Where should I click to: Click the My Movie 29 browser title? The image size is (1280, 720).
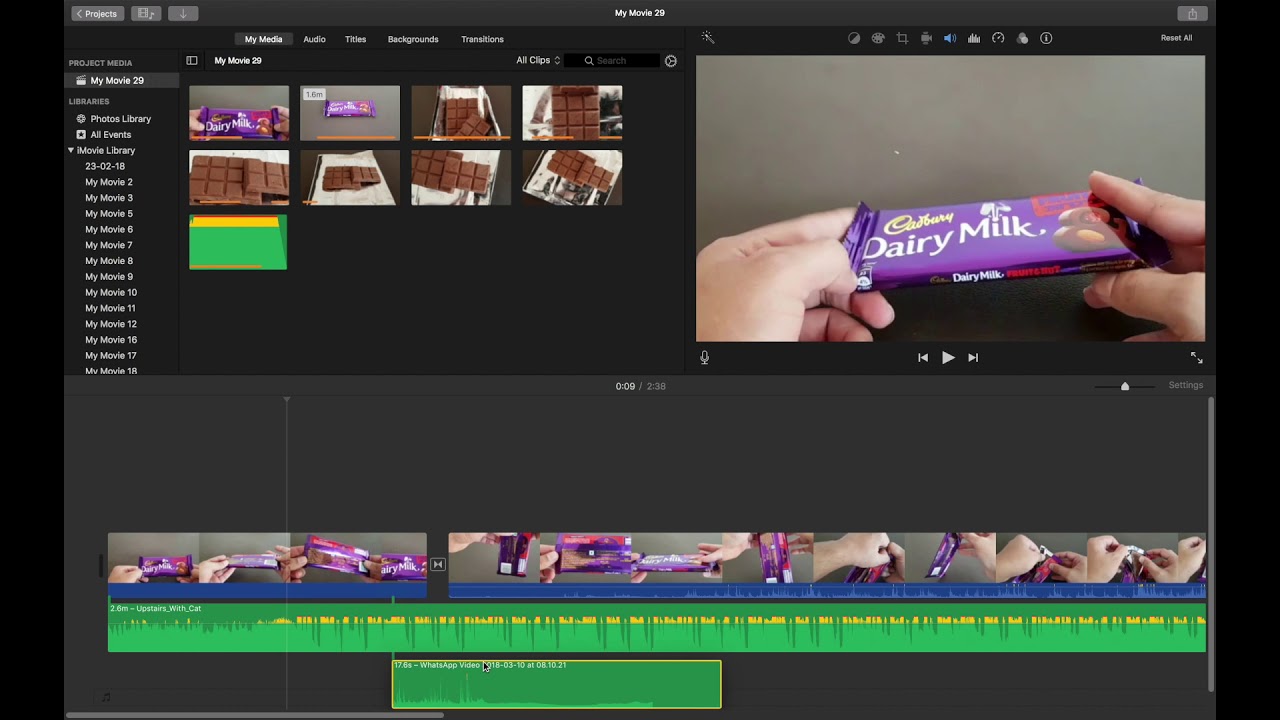[x=238, y=61]
